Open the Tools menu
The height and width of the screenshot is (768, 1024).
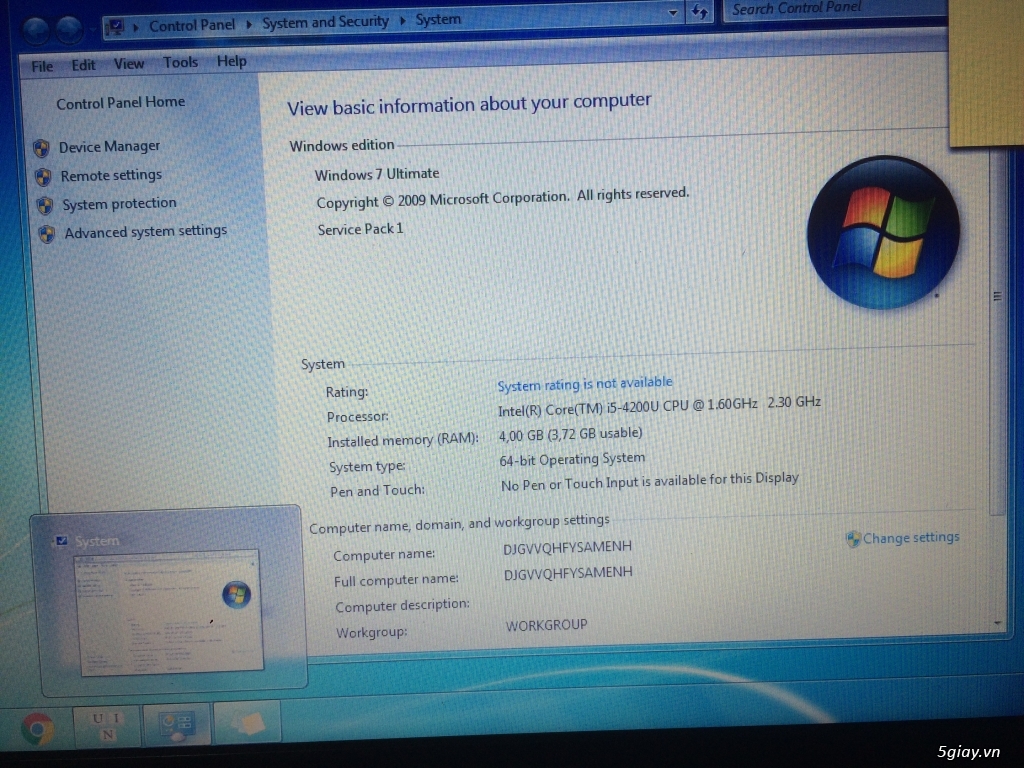pyautogui.click(x=180, y=62)
